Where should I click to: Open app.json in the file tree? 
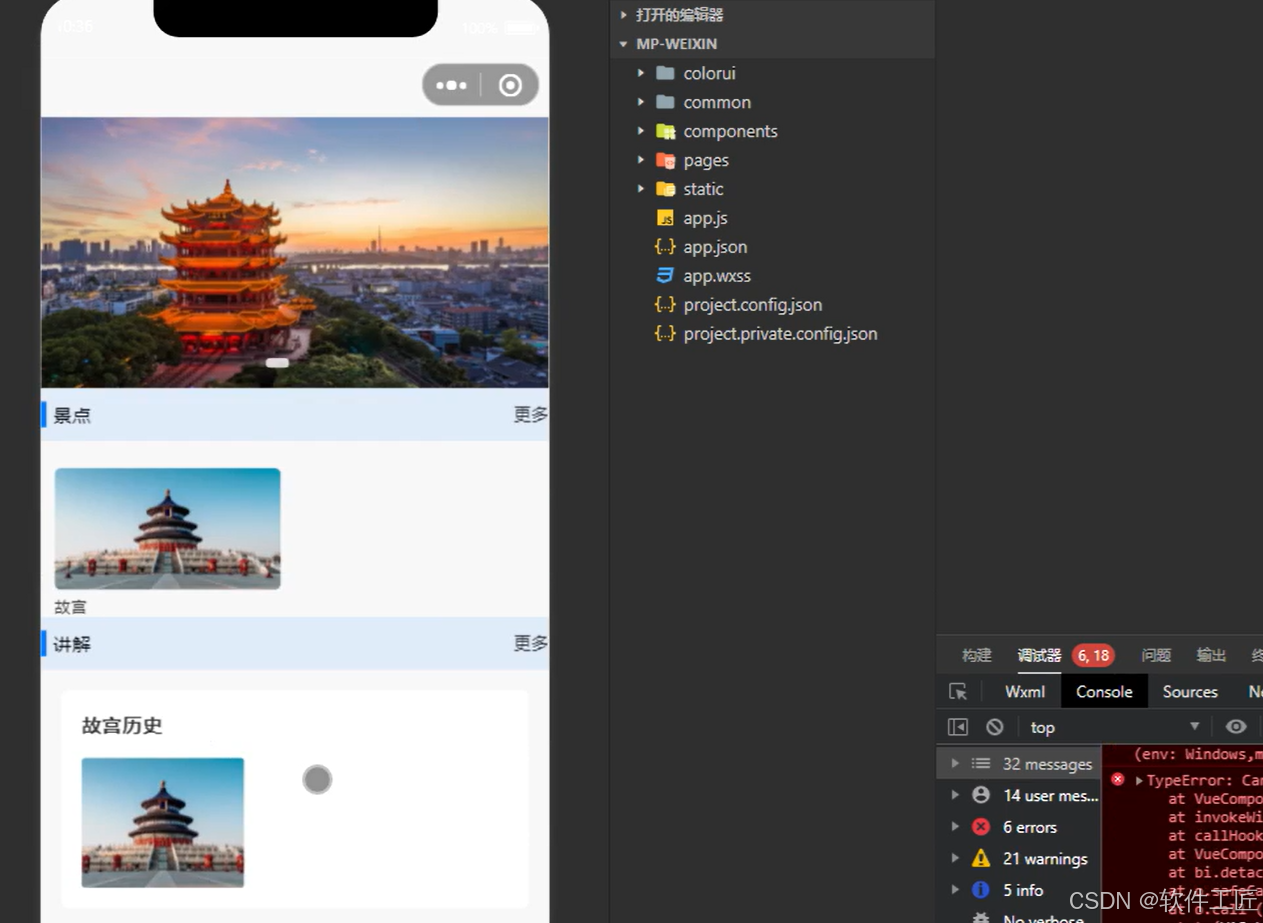715,247
